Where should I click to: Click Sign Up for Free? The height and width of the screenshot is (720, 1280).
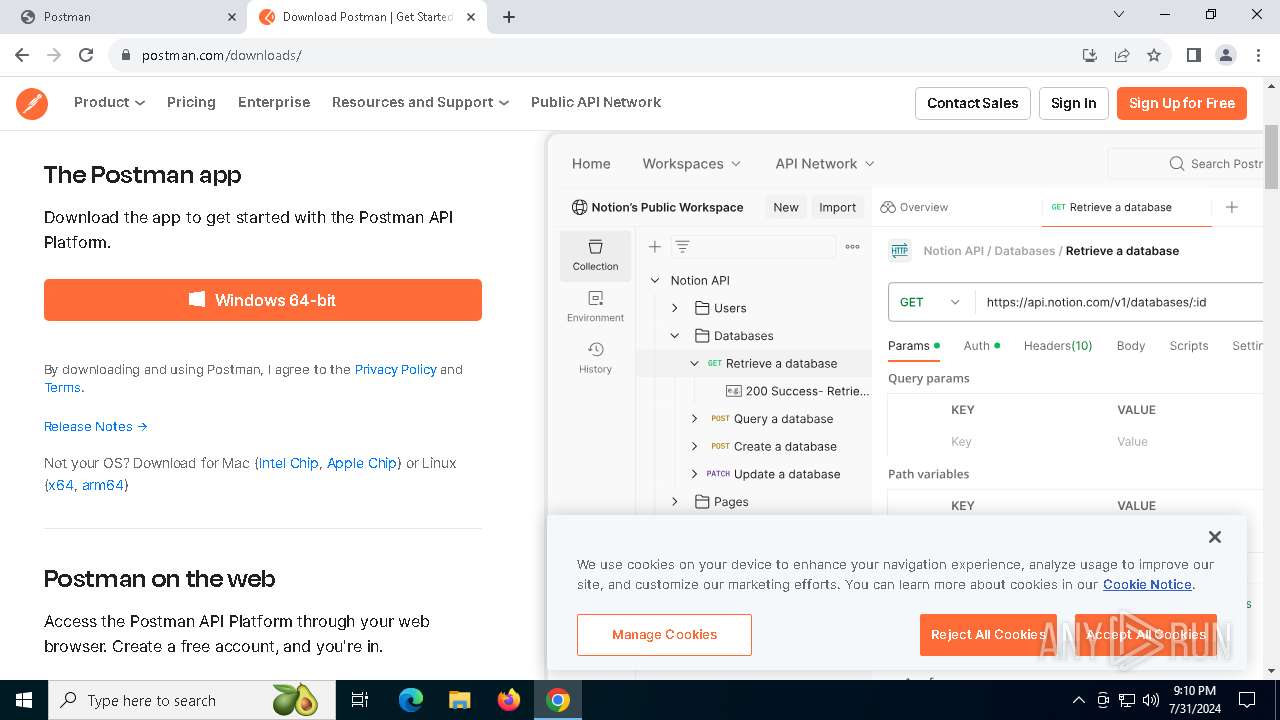pos(1182,103)
